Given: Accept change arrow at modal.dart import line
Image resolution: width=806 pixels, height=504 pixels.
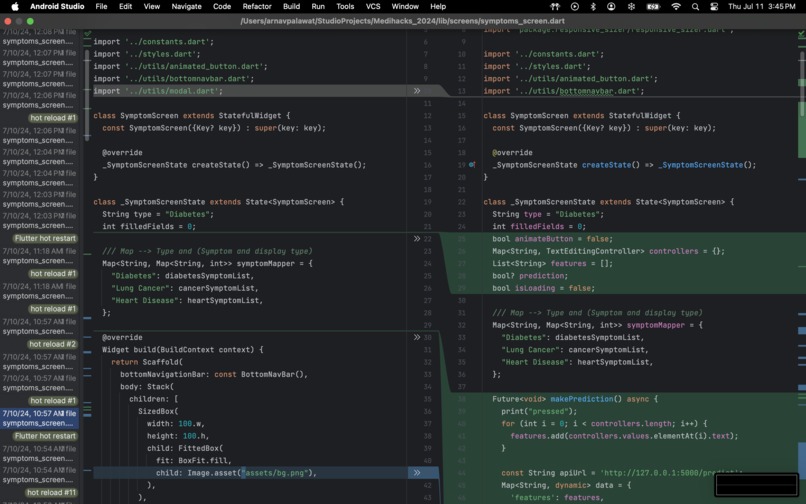Looking at the screenshot, I should pos(417,91).
